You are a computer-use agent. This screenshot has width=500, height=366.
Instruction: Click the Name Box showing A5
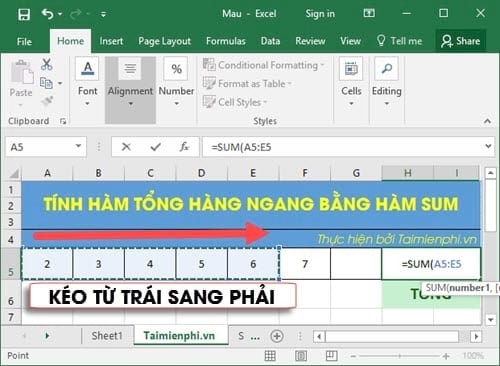pos(40,147)
